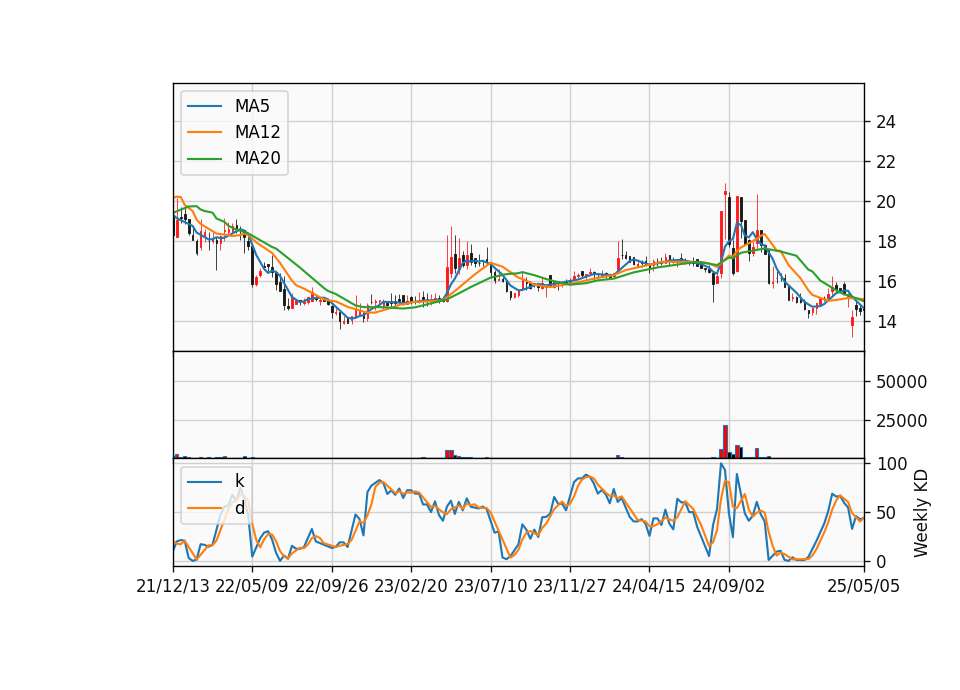Click the 22/05/09 date tick label
960x690 pixels.
point(252,586)
